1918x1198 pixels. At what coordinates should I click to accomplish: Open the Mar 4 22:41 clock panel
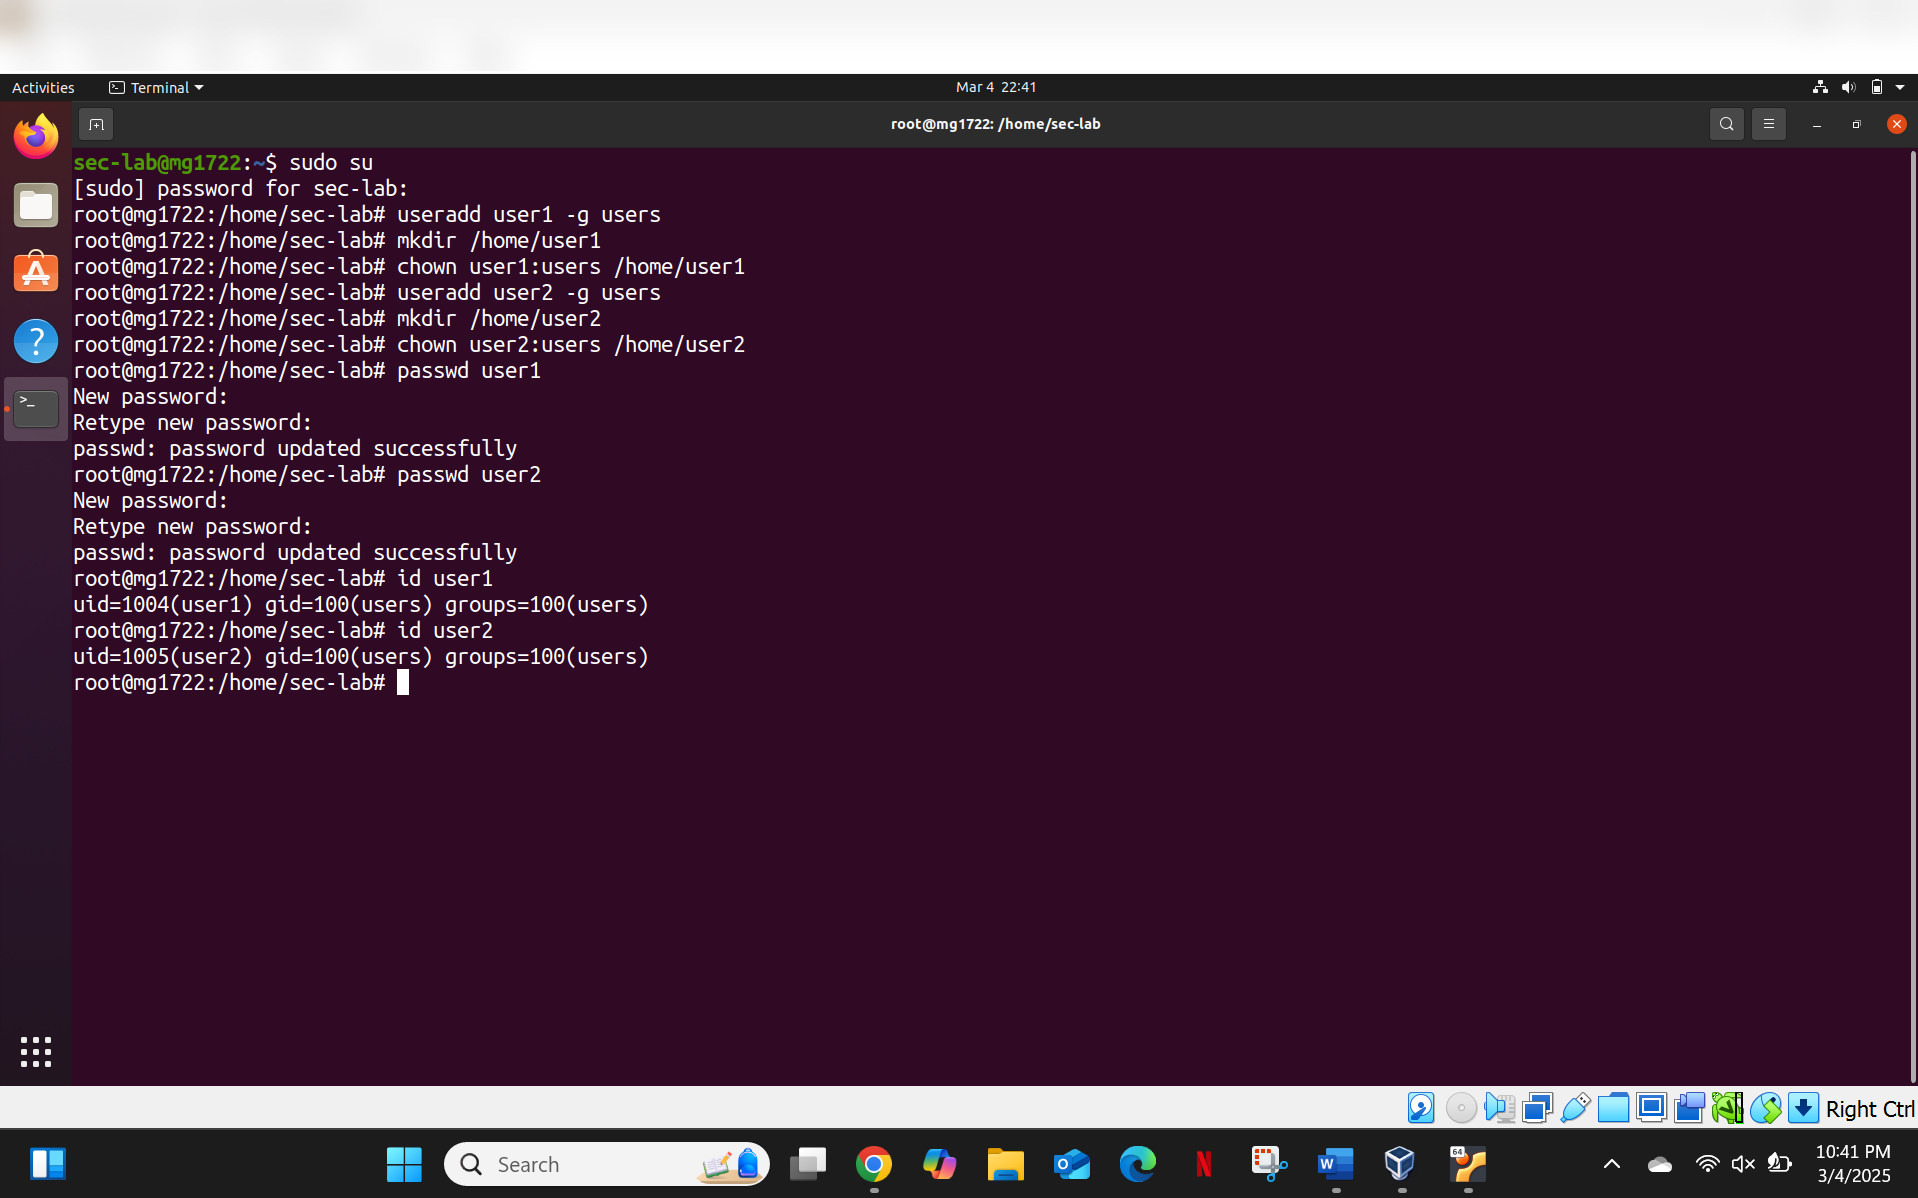point(996,87)
